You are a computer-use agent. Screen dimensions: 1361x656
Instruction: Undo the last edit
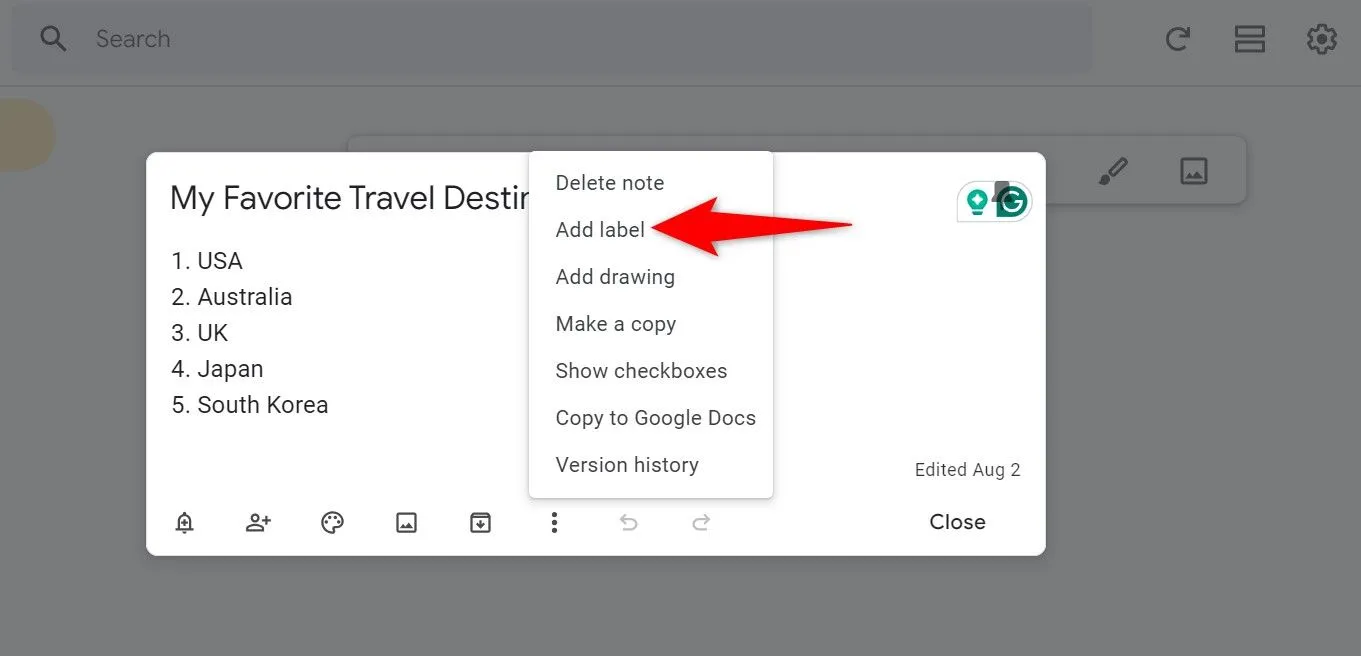click(x=628, y=522)
